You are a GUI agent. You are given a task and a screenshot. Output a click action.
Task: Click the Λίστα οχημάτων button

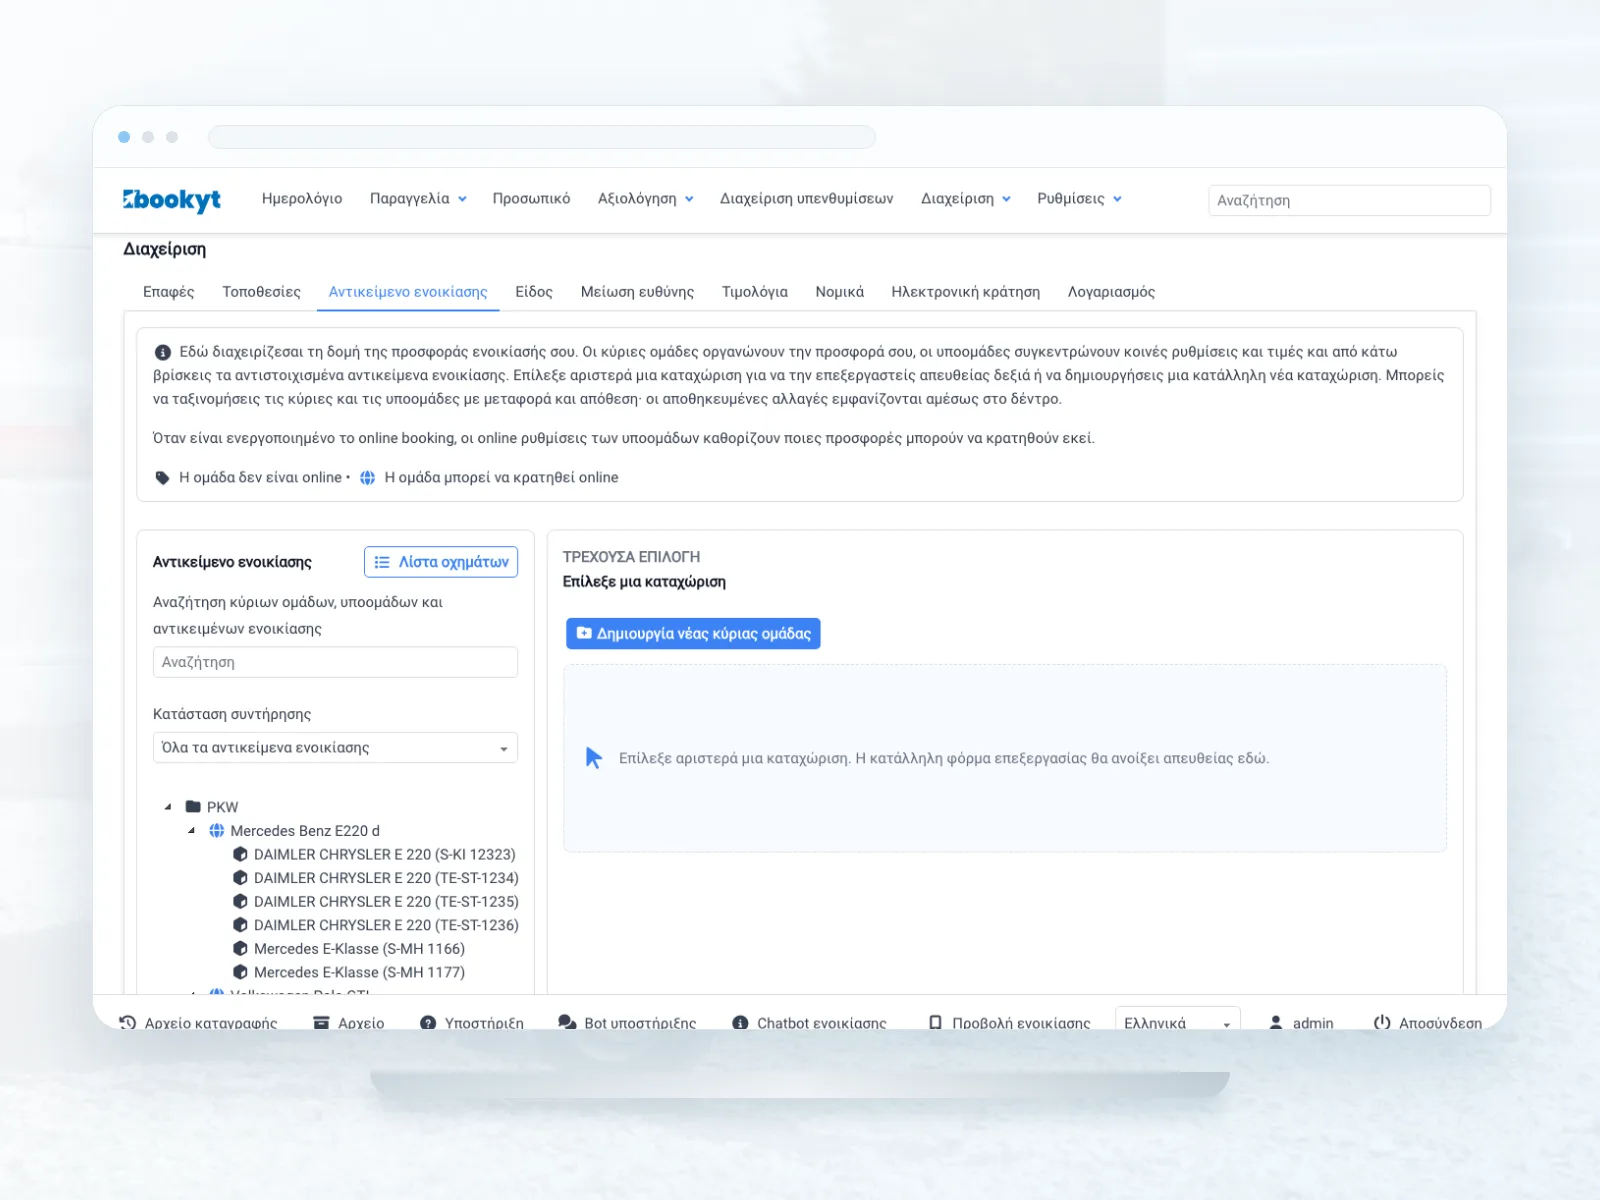[x=441, y=562]
